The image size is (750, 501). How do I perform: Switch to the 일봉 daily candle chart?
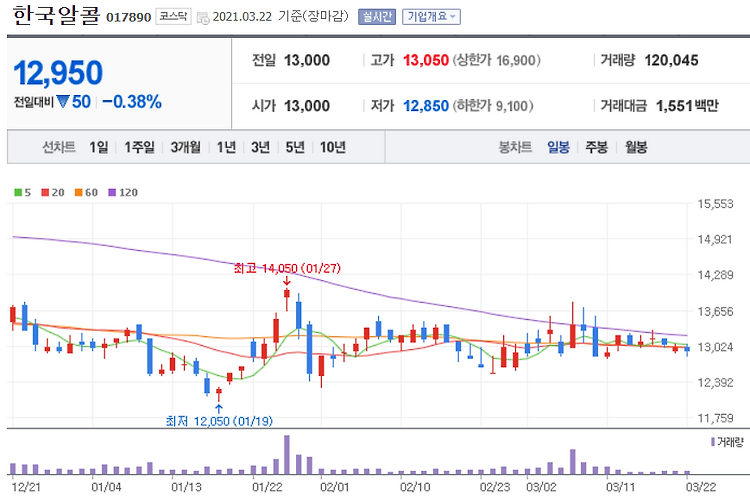point(558,147)
